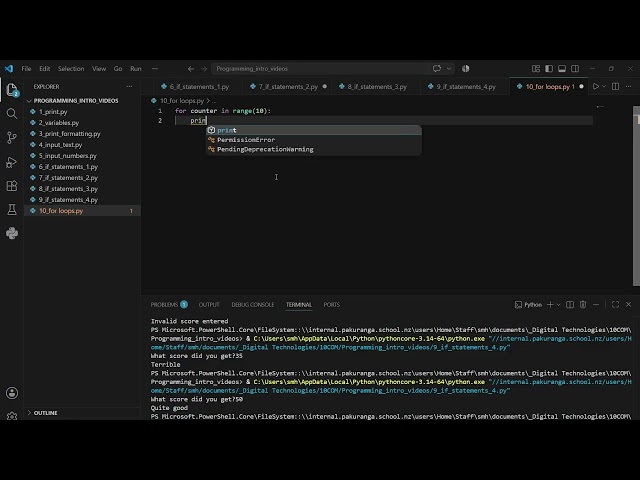Open hidden menu items ellipsis in menu bar
The image size is (640, 480).
pyautogui.click(x=155, y=69)
